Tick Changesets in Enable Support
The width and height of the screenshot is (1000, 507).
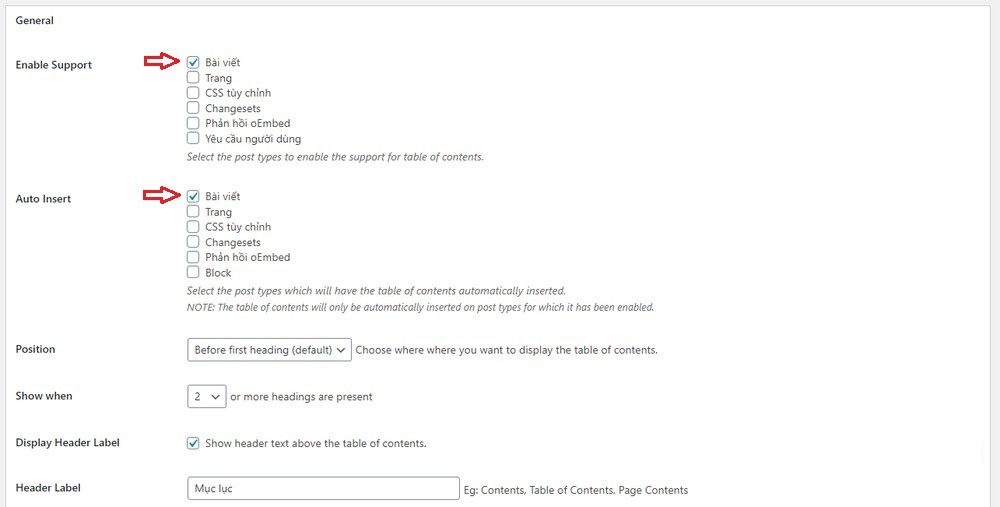[193, 108]
